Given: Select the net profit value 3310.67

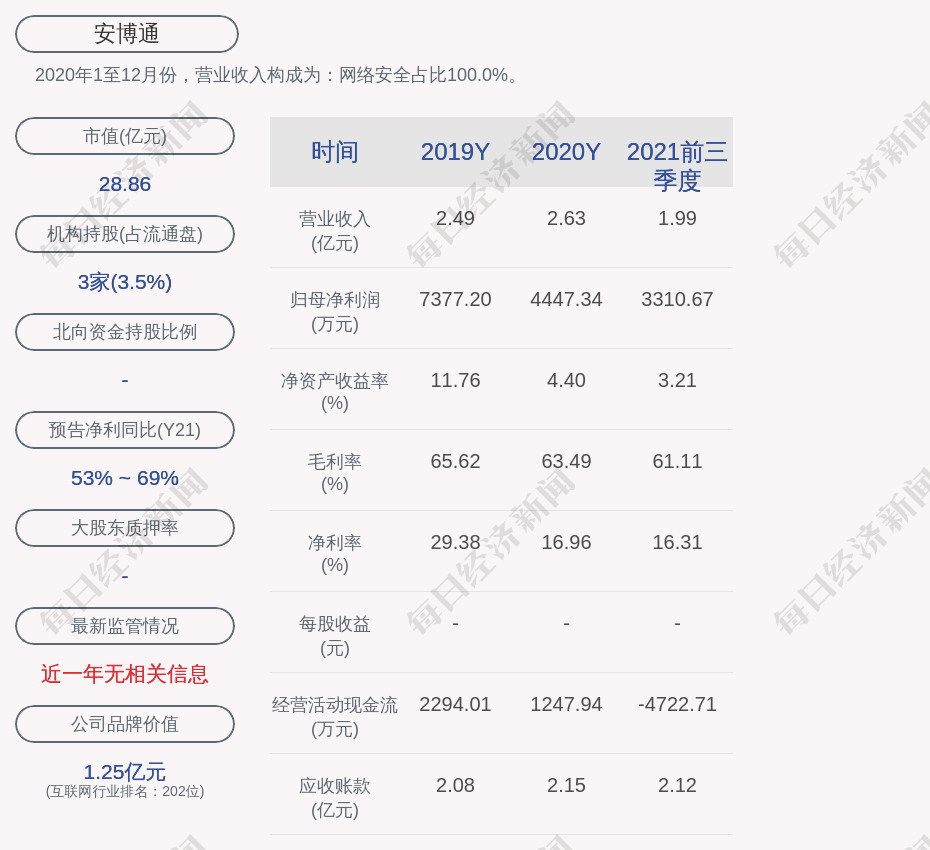Looking at the screenshot, I should click(x=677, y=299).
